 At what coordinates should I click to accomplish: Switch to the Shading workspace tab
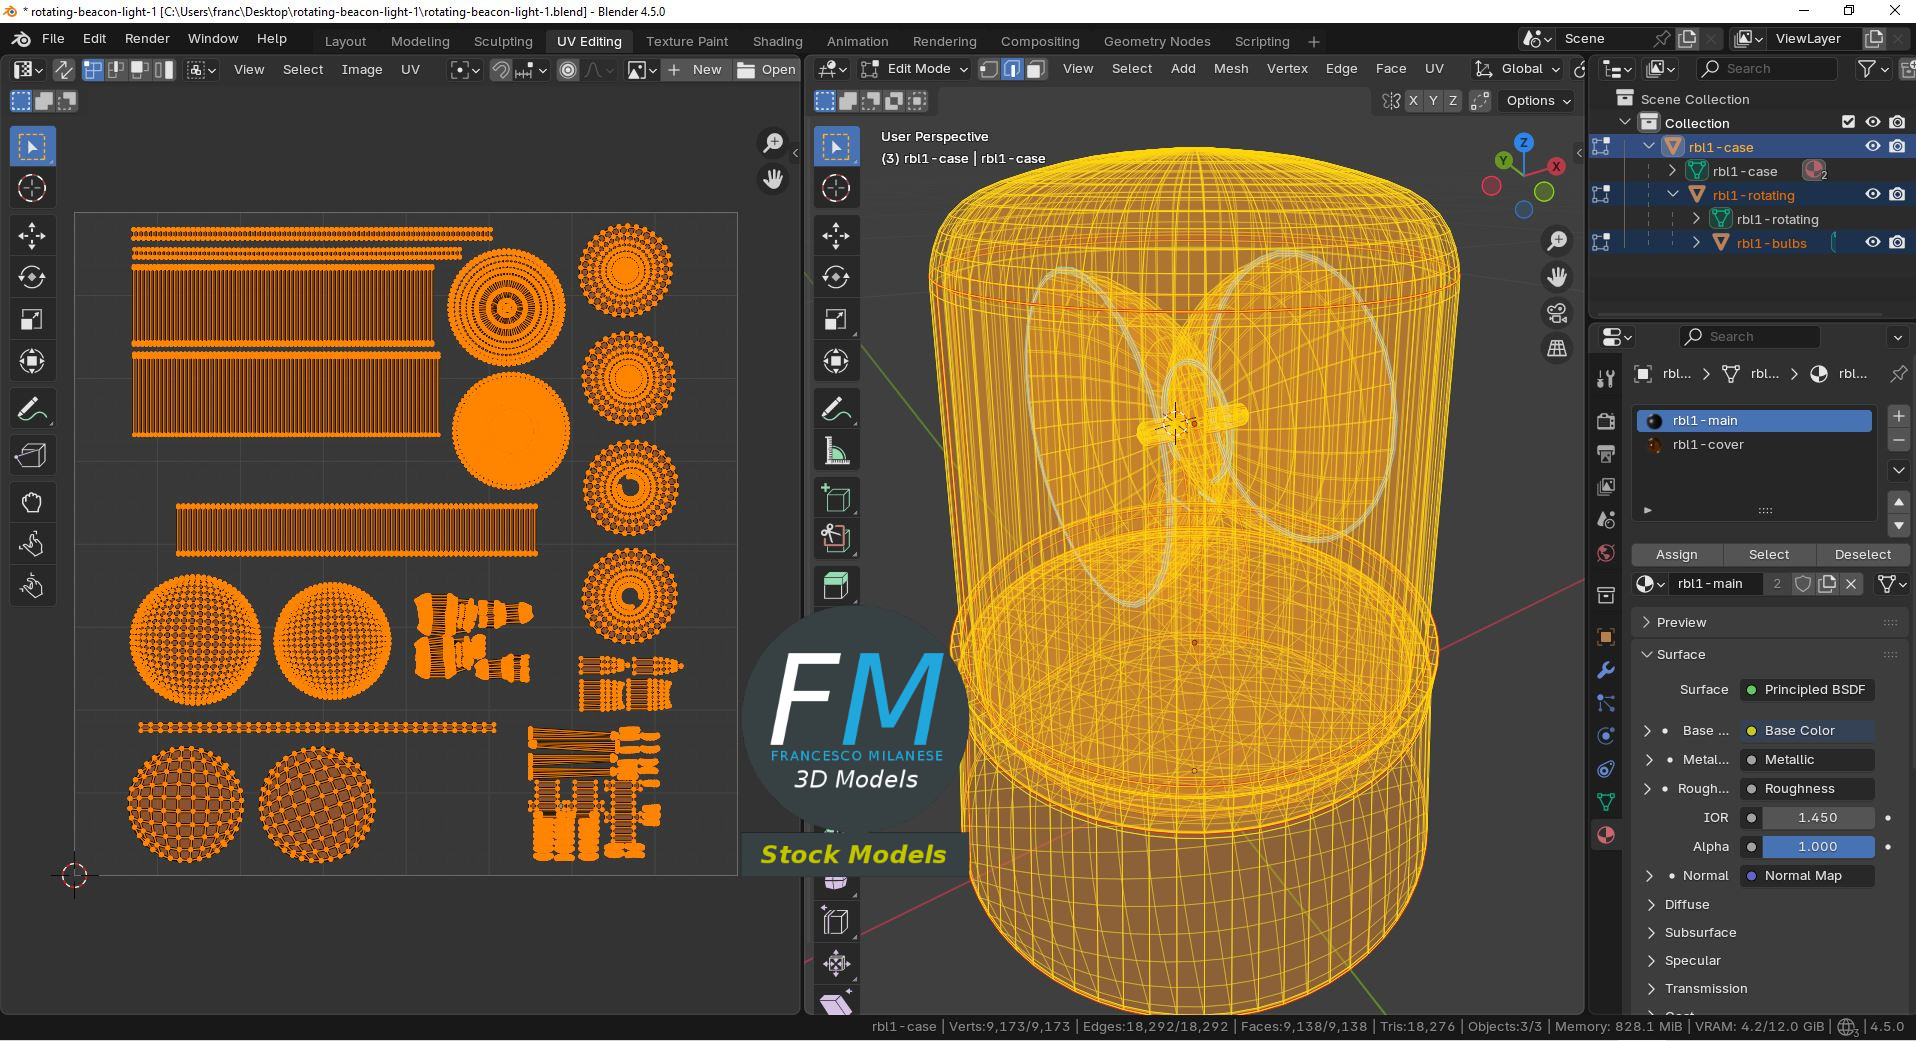tap(777, 41)
